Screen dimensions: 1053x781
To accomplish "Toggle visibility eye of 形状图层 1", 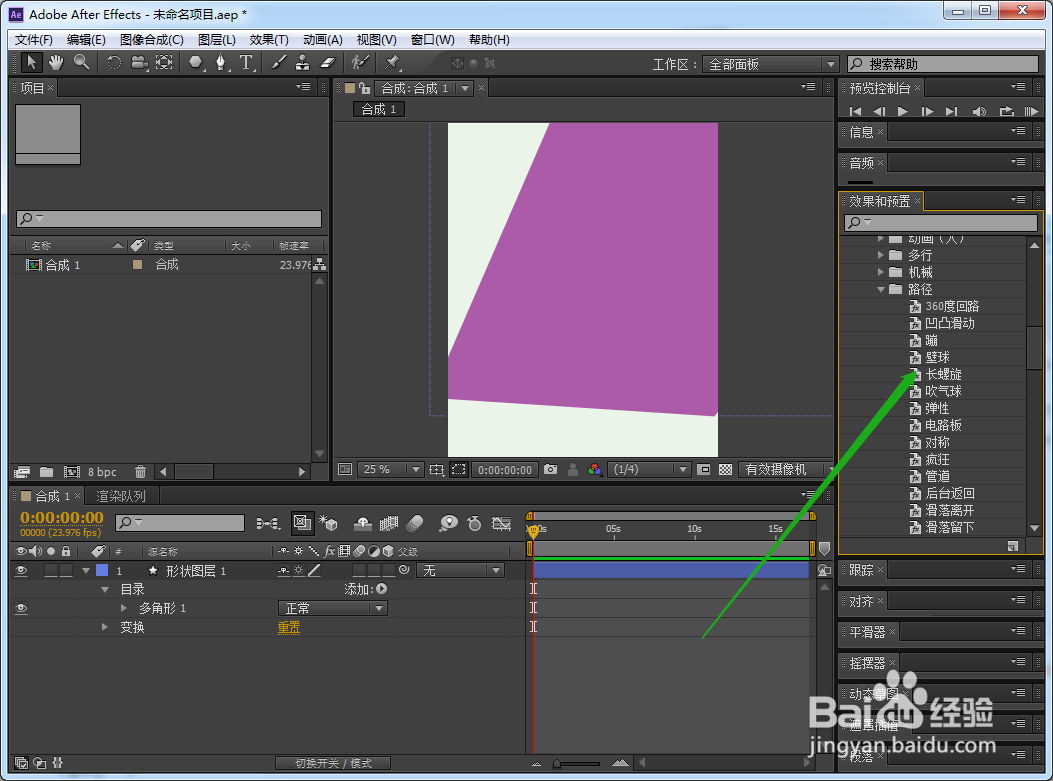I will point(21,571).
